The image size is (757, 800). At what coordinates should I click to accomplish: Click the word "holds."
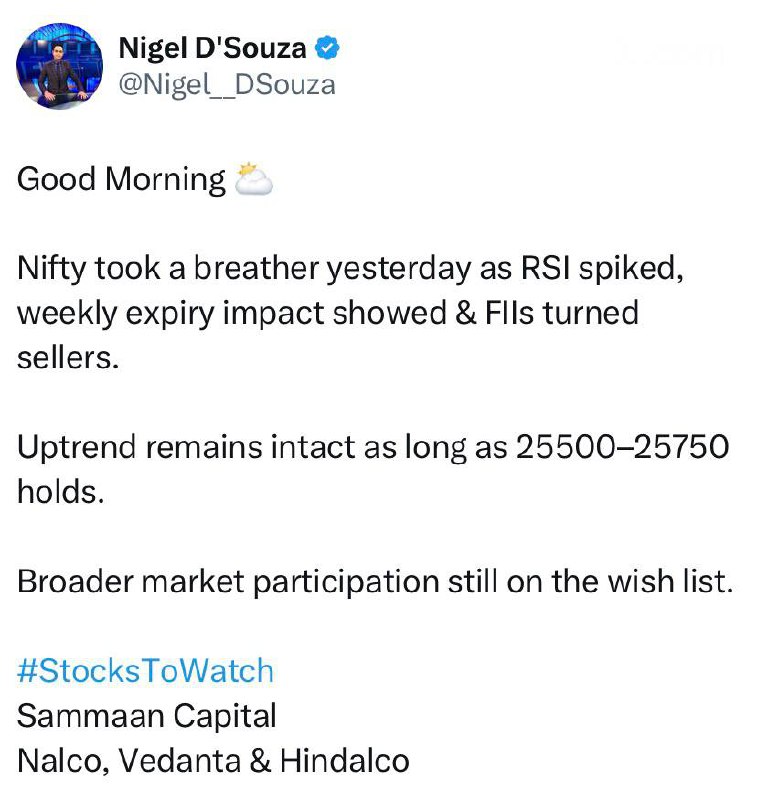(60, 492)
